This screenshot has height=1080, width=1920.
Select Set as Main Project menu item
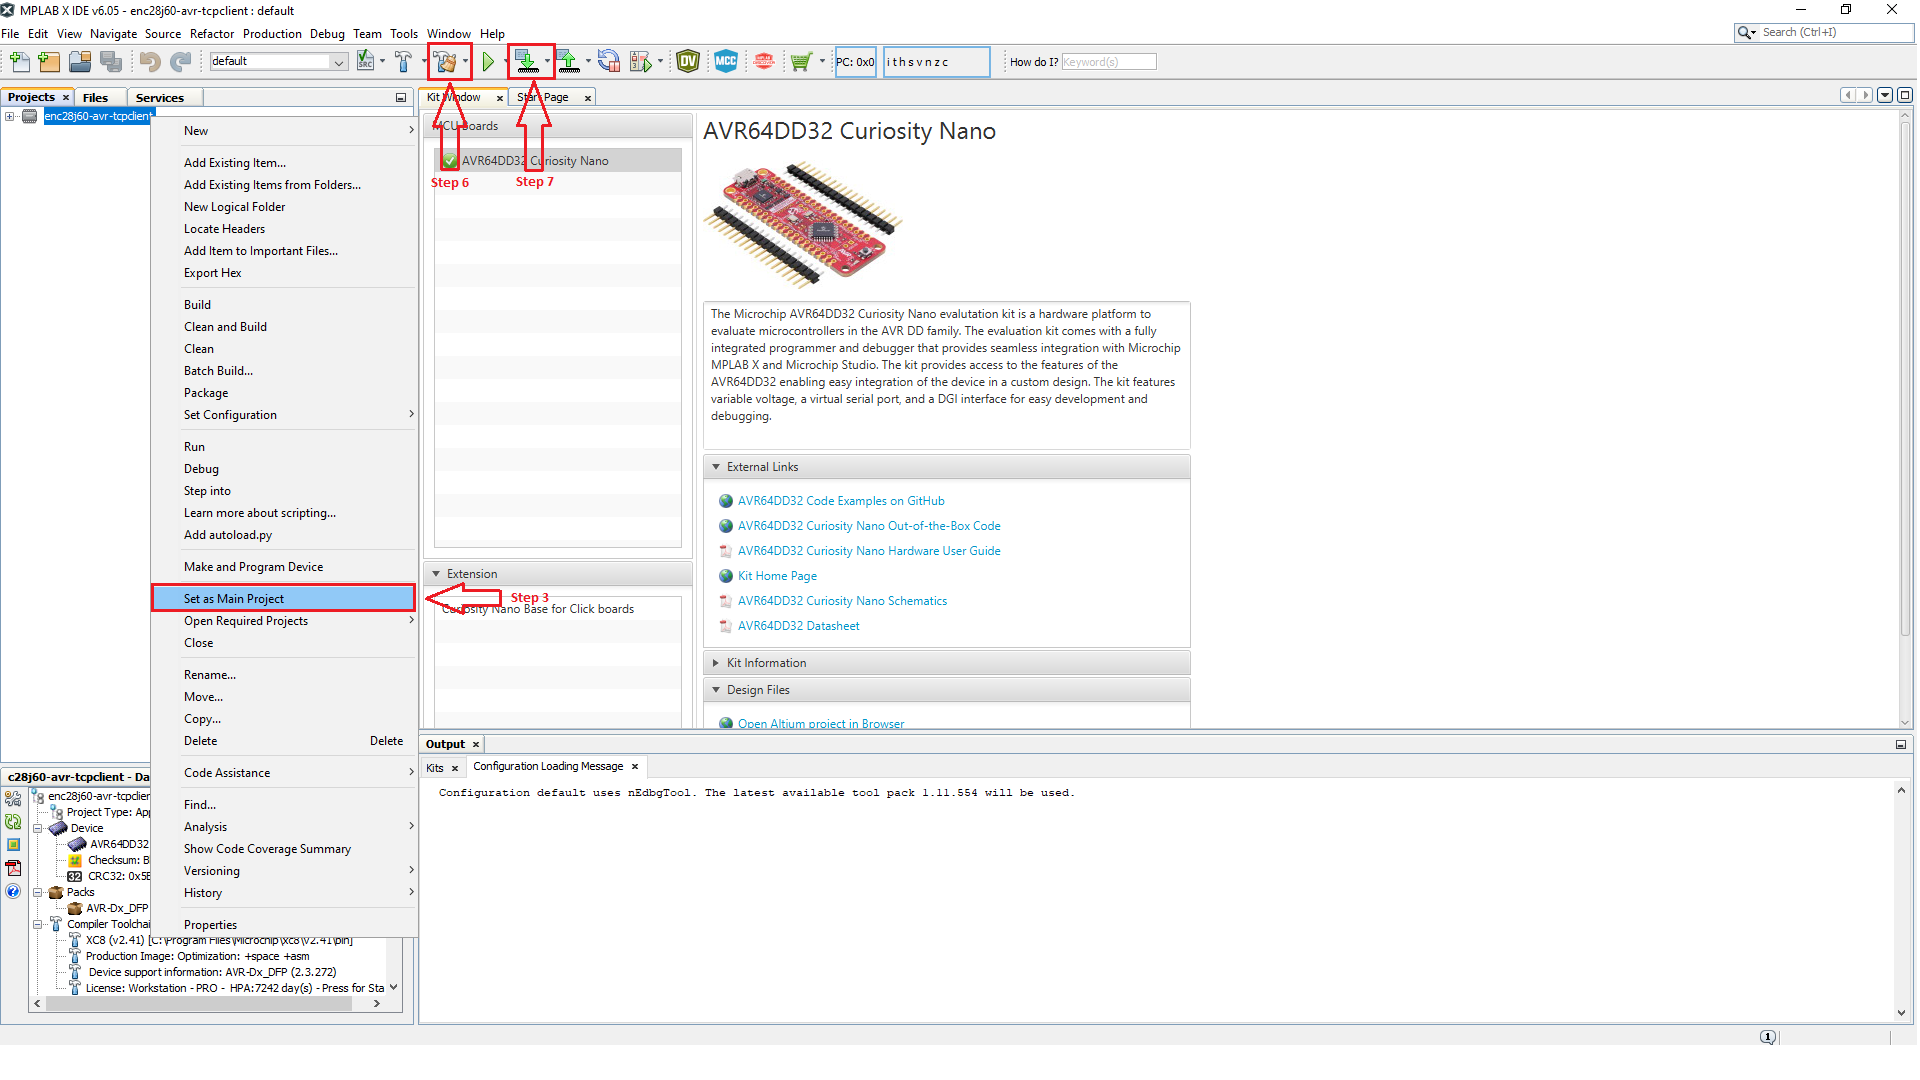233,599
